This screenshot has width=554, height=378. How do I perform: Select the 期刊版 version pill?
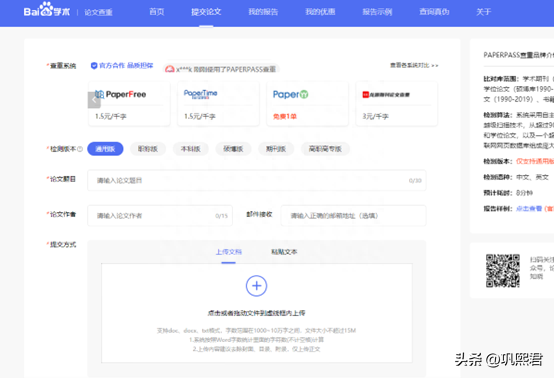[276, 149]
